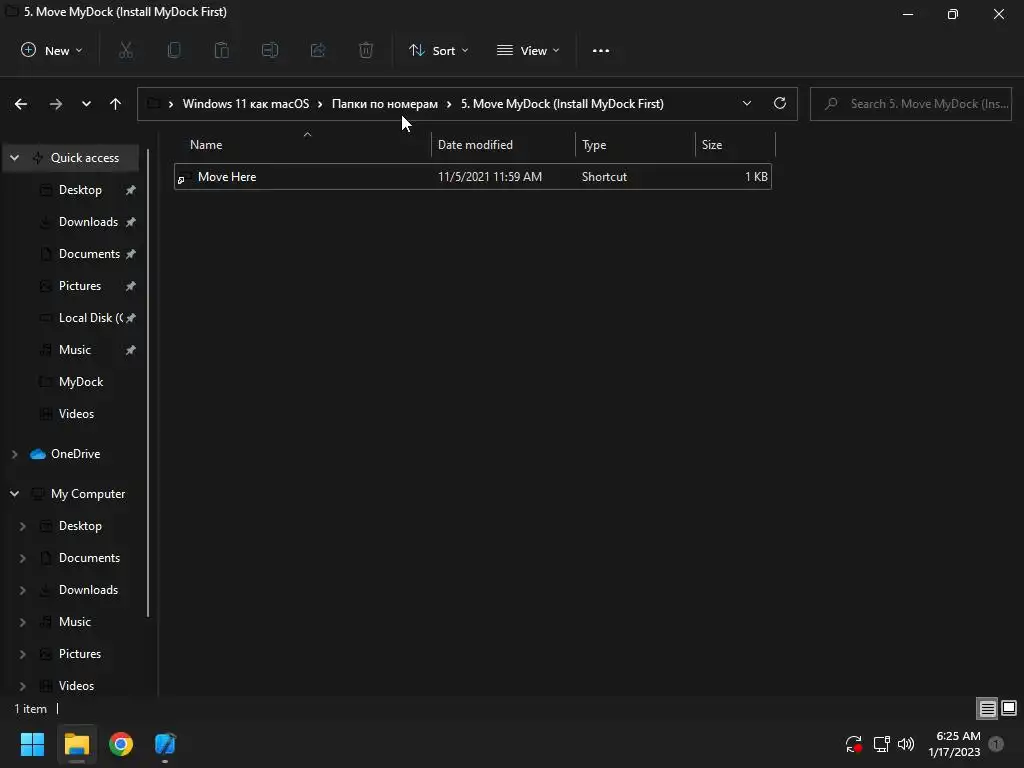
Task: Open My Computer in sidebar
Action: [x=88, y=494]
